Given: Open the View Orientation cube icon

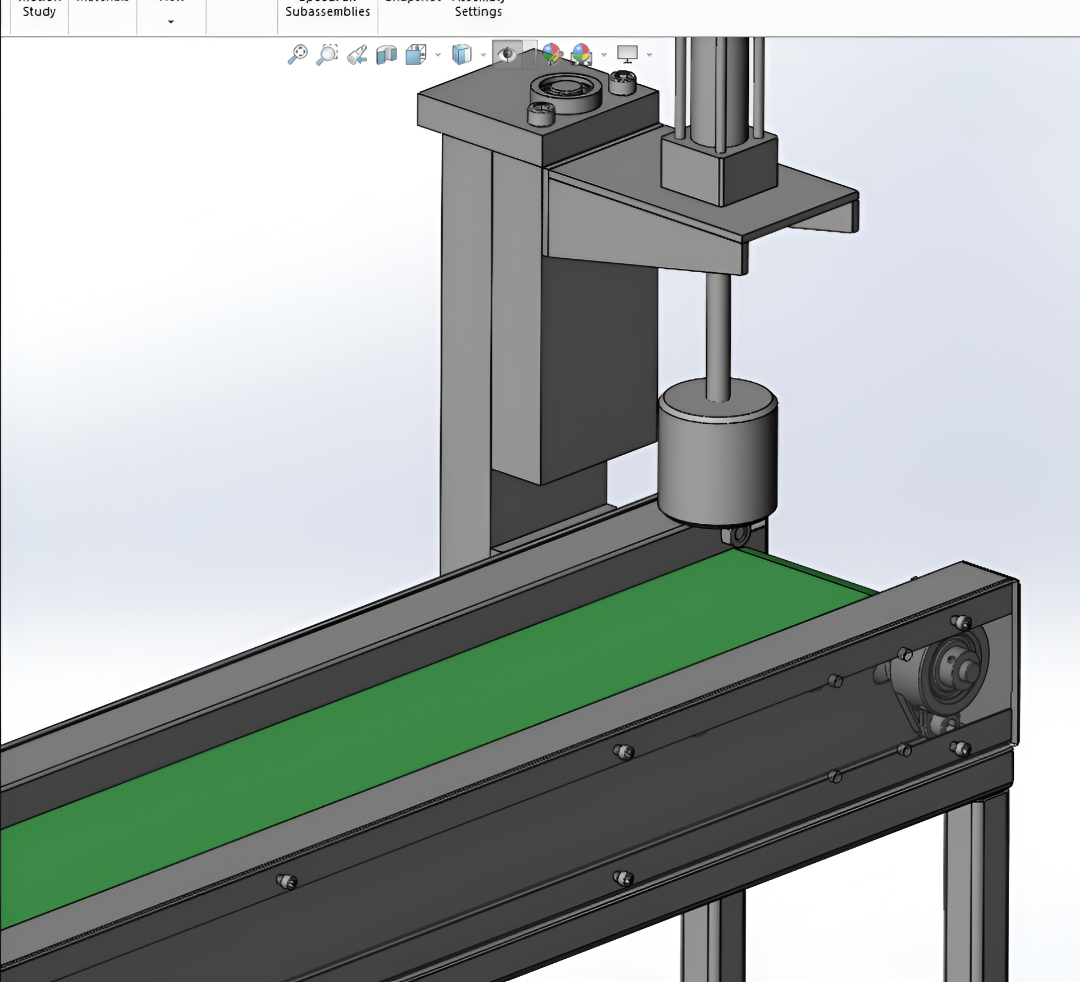Looking at the screenshot, I should tap(416, 54).
